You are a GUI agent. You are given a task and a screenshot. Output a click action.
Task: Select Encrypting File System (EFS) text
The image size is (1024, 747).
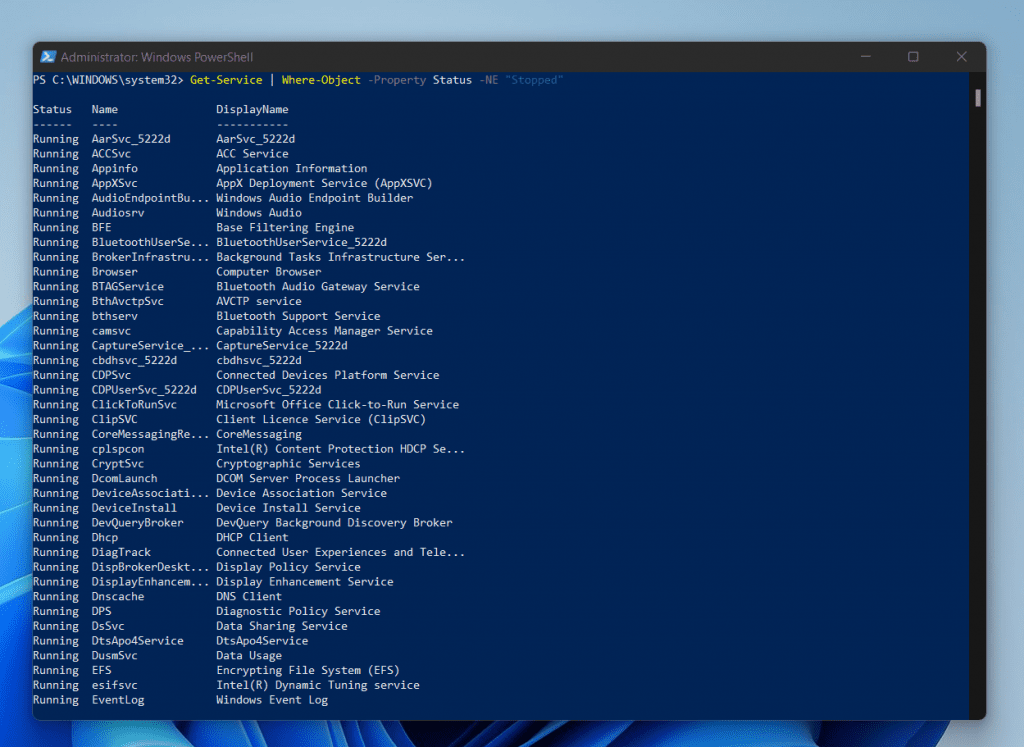tap(308, 671)
